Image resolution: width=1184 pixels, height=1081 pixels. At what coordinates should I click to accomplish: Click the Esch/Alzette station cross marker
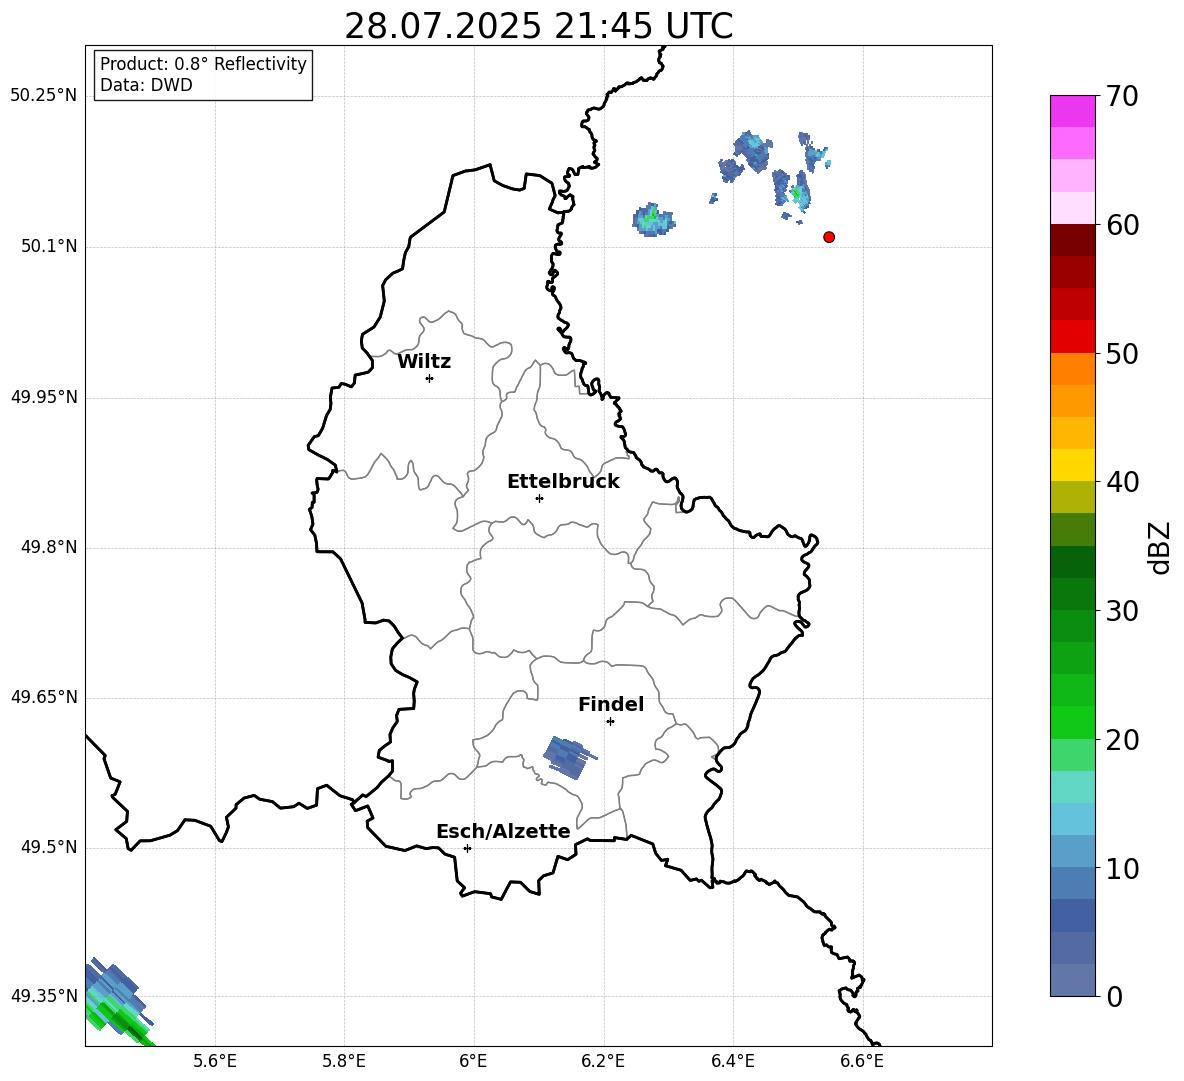point(467,848)
